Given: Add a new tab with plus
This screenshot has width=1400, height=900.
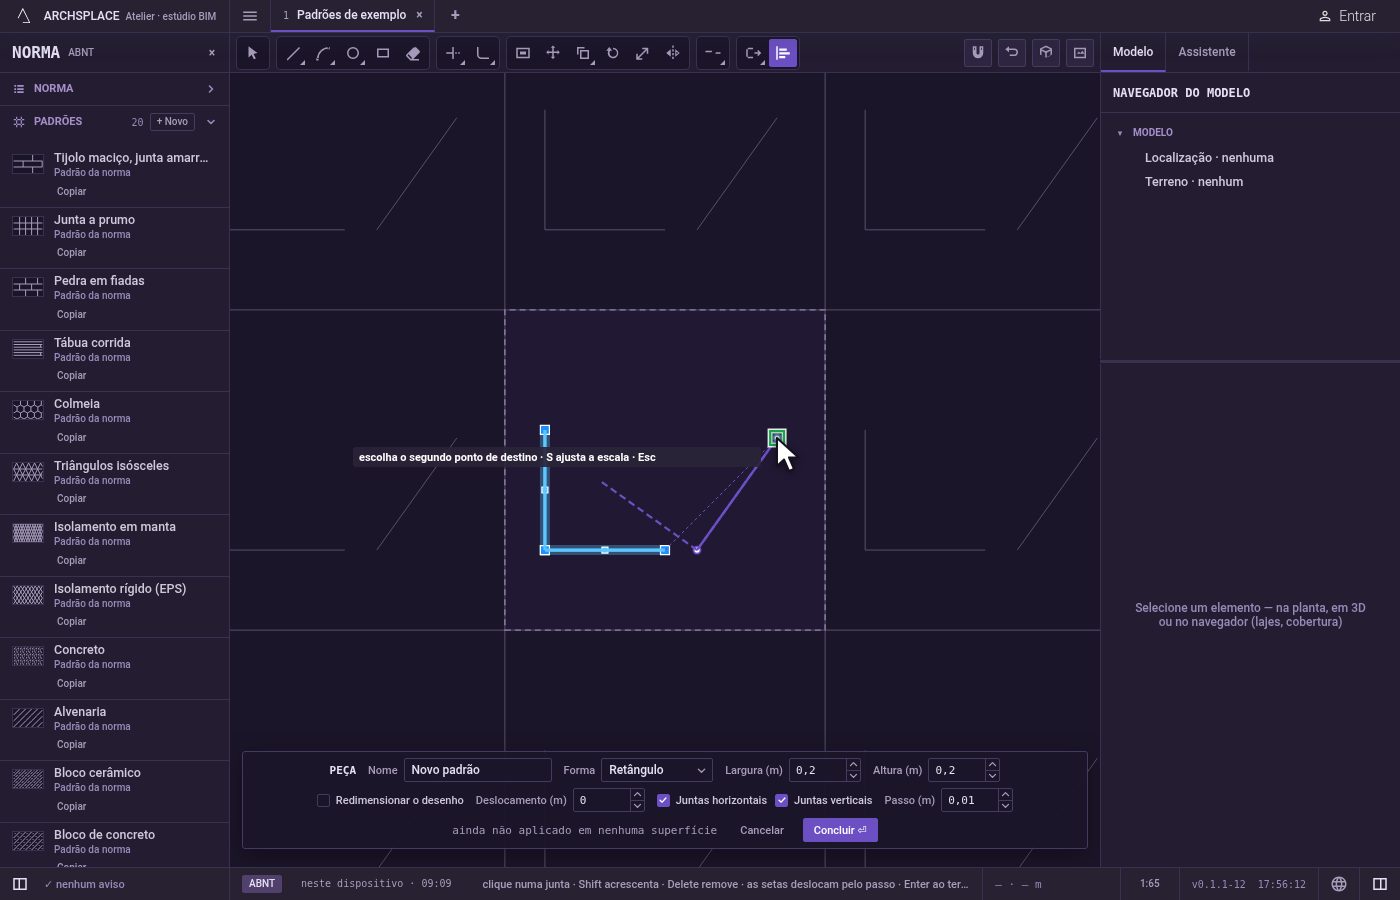Looking at the screenshot, I should point(455,15).
